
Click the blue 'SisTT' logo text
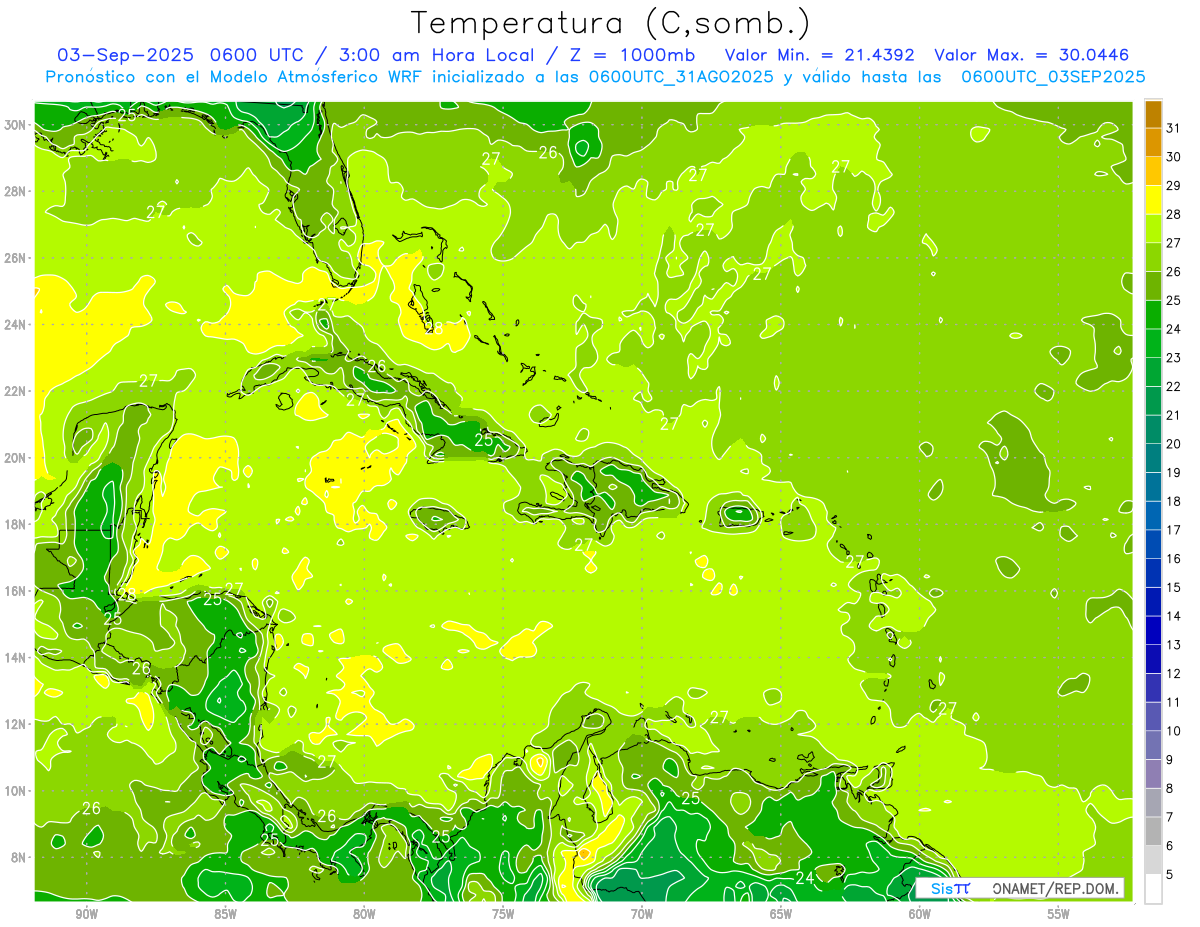tap(950, 888)
